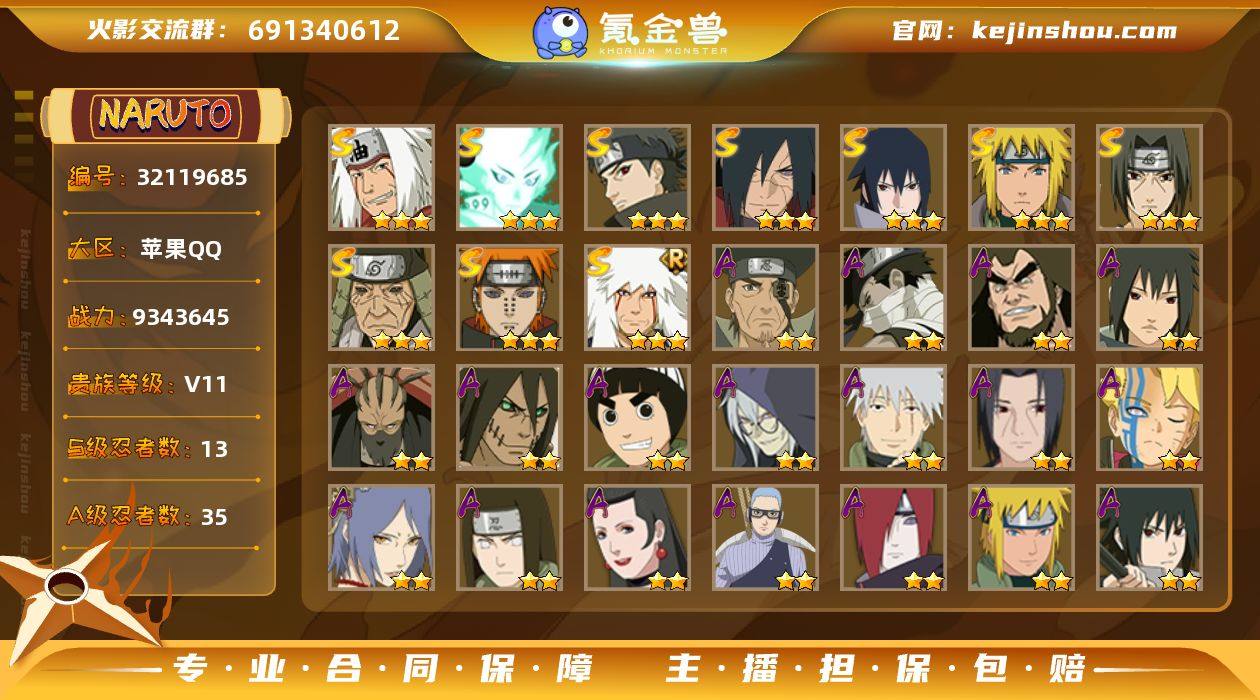1260x700 pixels.
Task: Open the kejinshou.com website link
Action: click(1074, 30)
